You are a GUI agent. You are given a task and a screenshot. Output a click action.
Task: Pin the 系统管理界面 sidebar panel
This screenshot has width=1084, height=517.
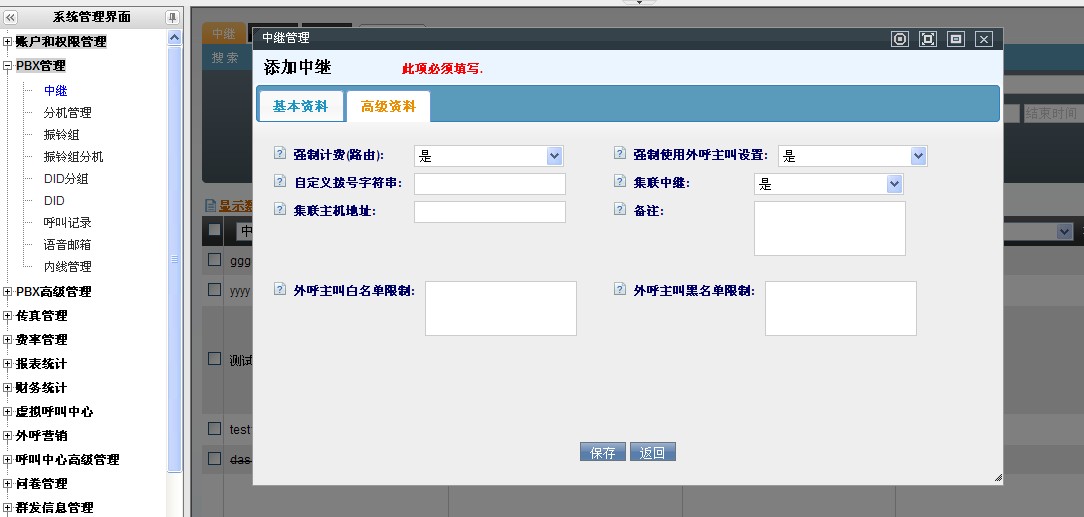[172, 17]
